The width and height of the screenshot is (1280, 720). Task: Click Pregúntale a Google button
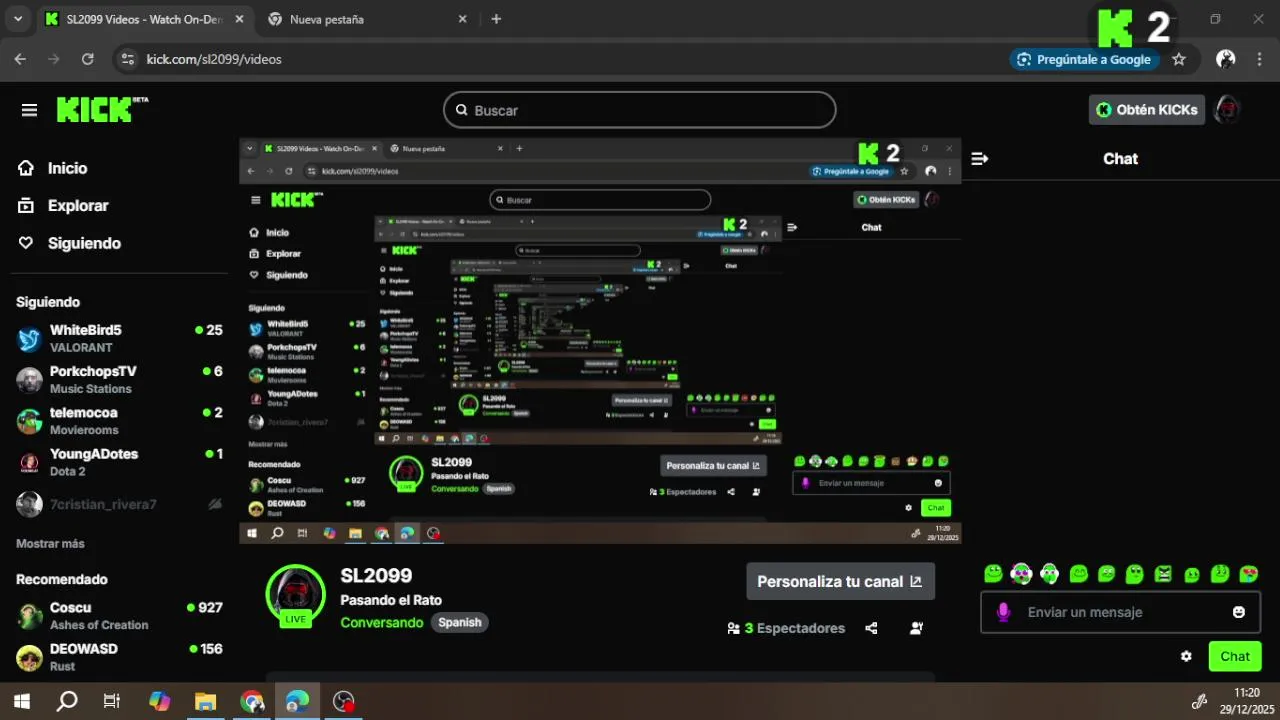pyautogui.click(x=1084, y=59)
